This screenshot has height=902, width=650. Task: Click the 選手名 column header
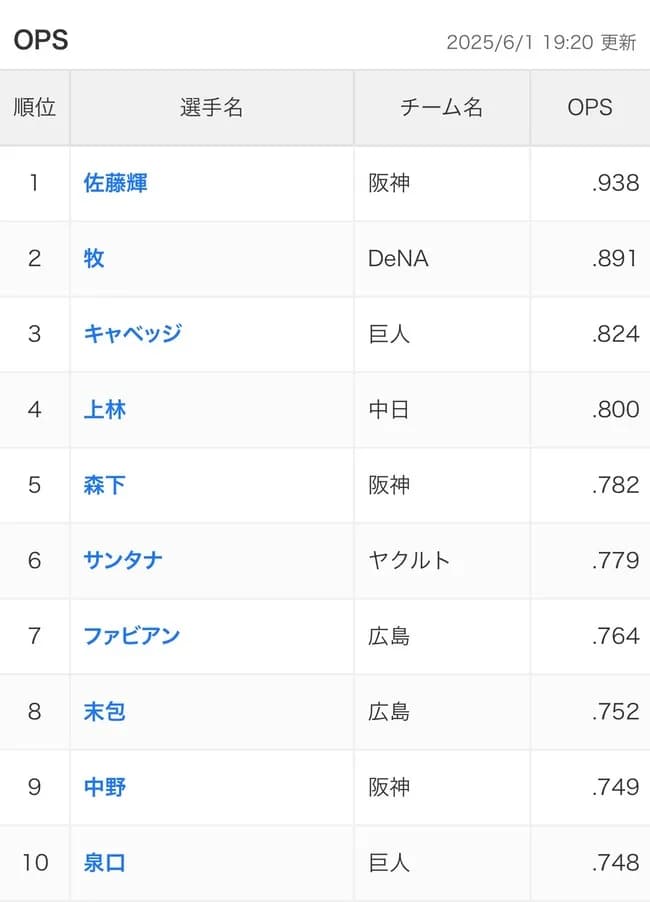[210, 107]
